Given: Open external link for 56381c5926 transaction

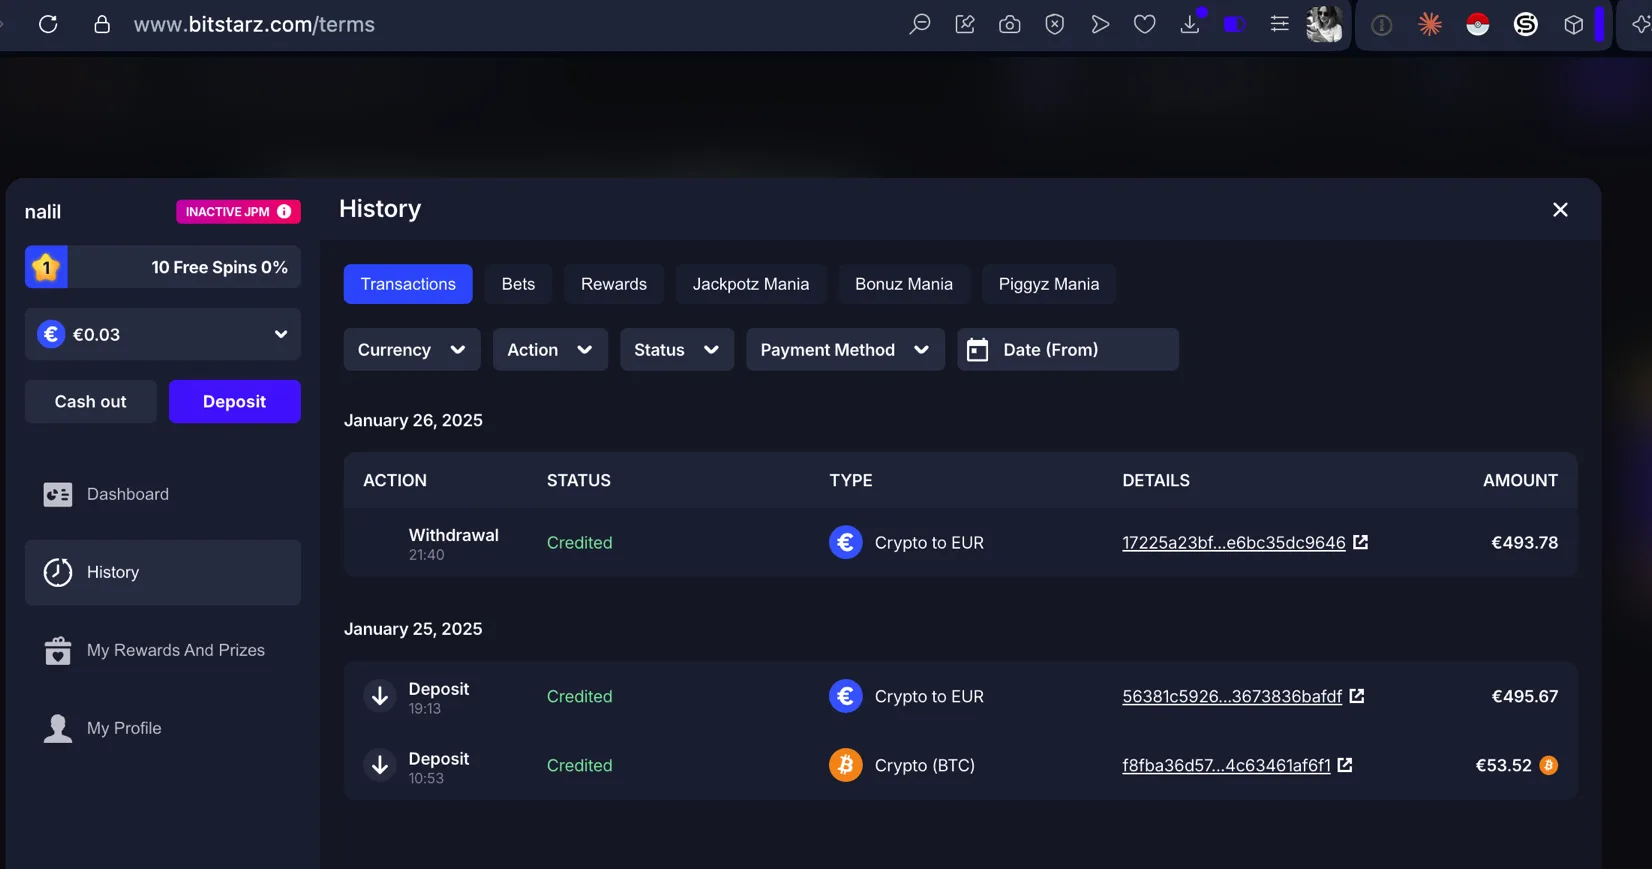Looking at the screenshot, I should pyautogui.click(x=1357, y=696).
